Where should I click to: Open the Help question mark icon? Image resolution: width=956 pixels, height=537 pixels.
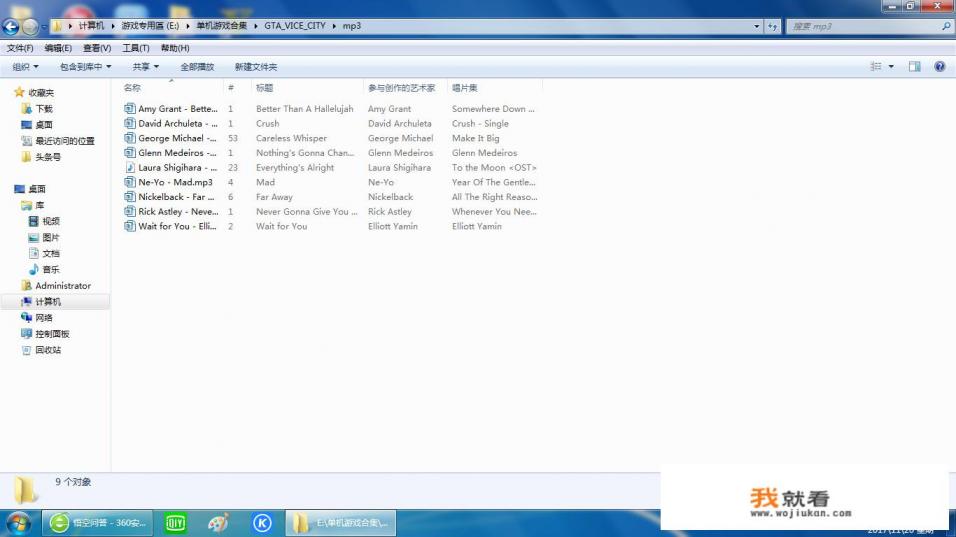coord(939,67)
